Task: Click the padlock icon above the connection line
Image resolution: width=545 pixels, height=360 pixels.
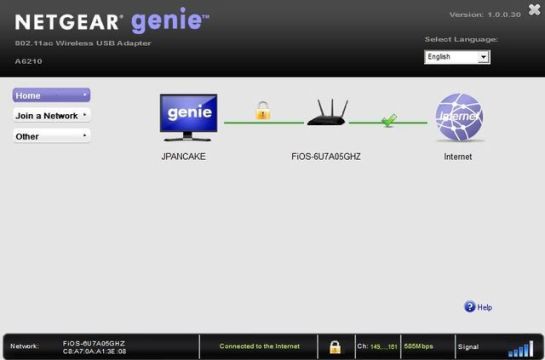Action: (263, 111)
